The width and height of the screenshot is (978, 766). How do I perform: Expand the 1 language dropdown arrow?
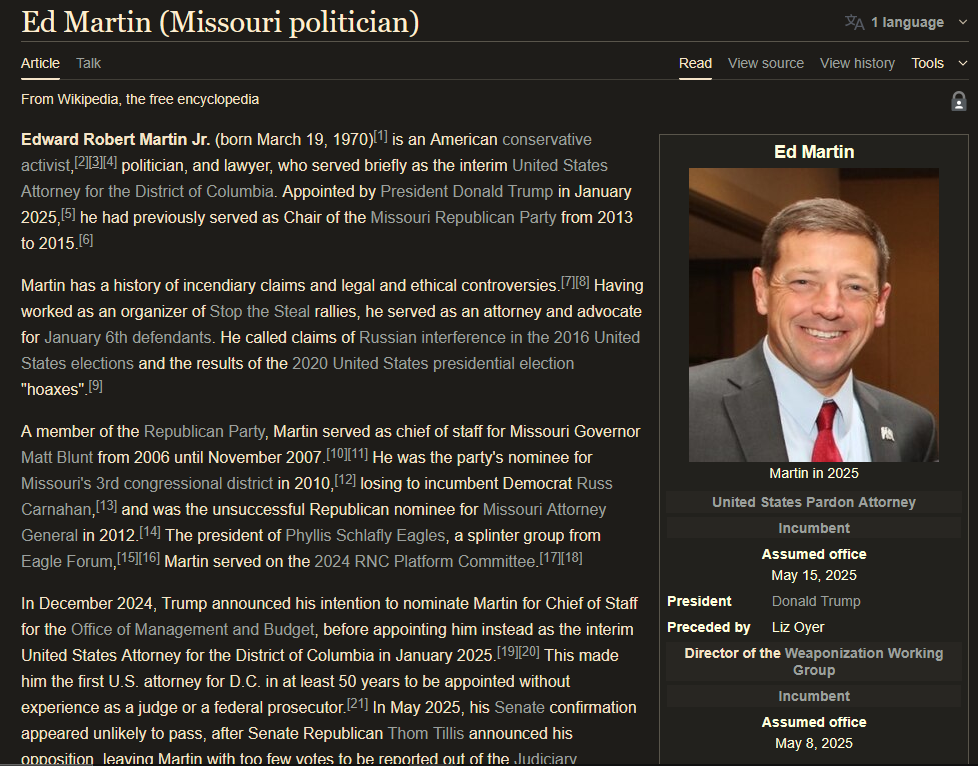(962, 22)
